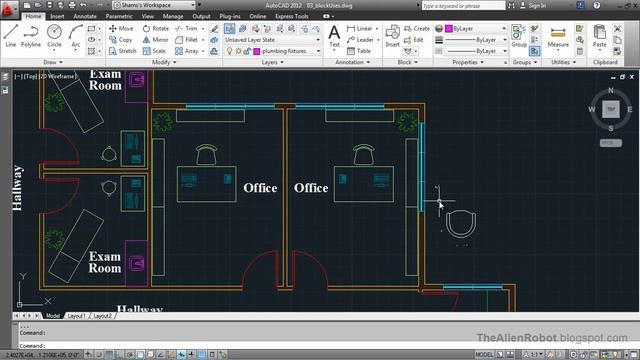Switch to the Layout1 tab
Image resolution: width=640 pixels, height=360 pixels.
tap(76, 316)
